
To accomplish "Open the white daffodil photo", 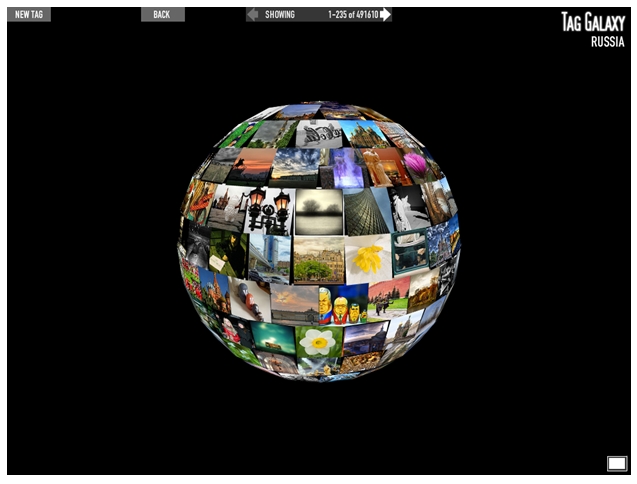I will pyautogui.click(x=319, y=342).
